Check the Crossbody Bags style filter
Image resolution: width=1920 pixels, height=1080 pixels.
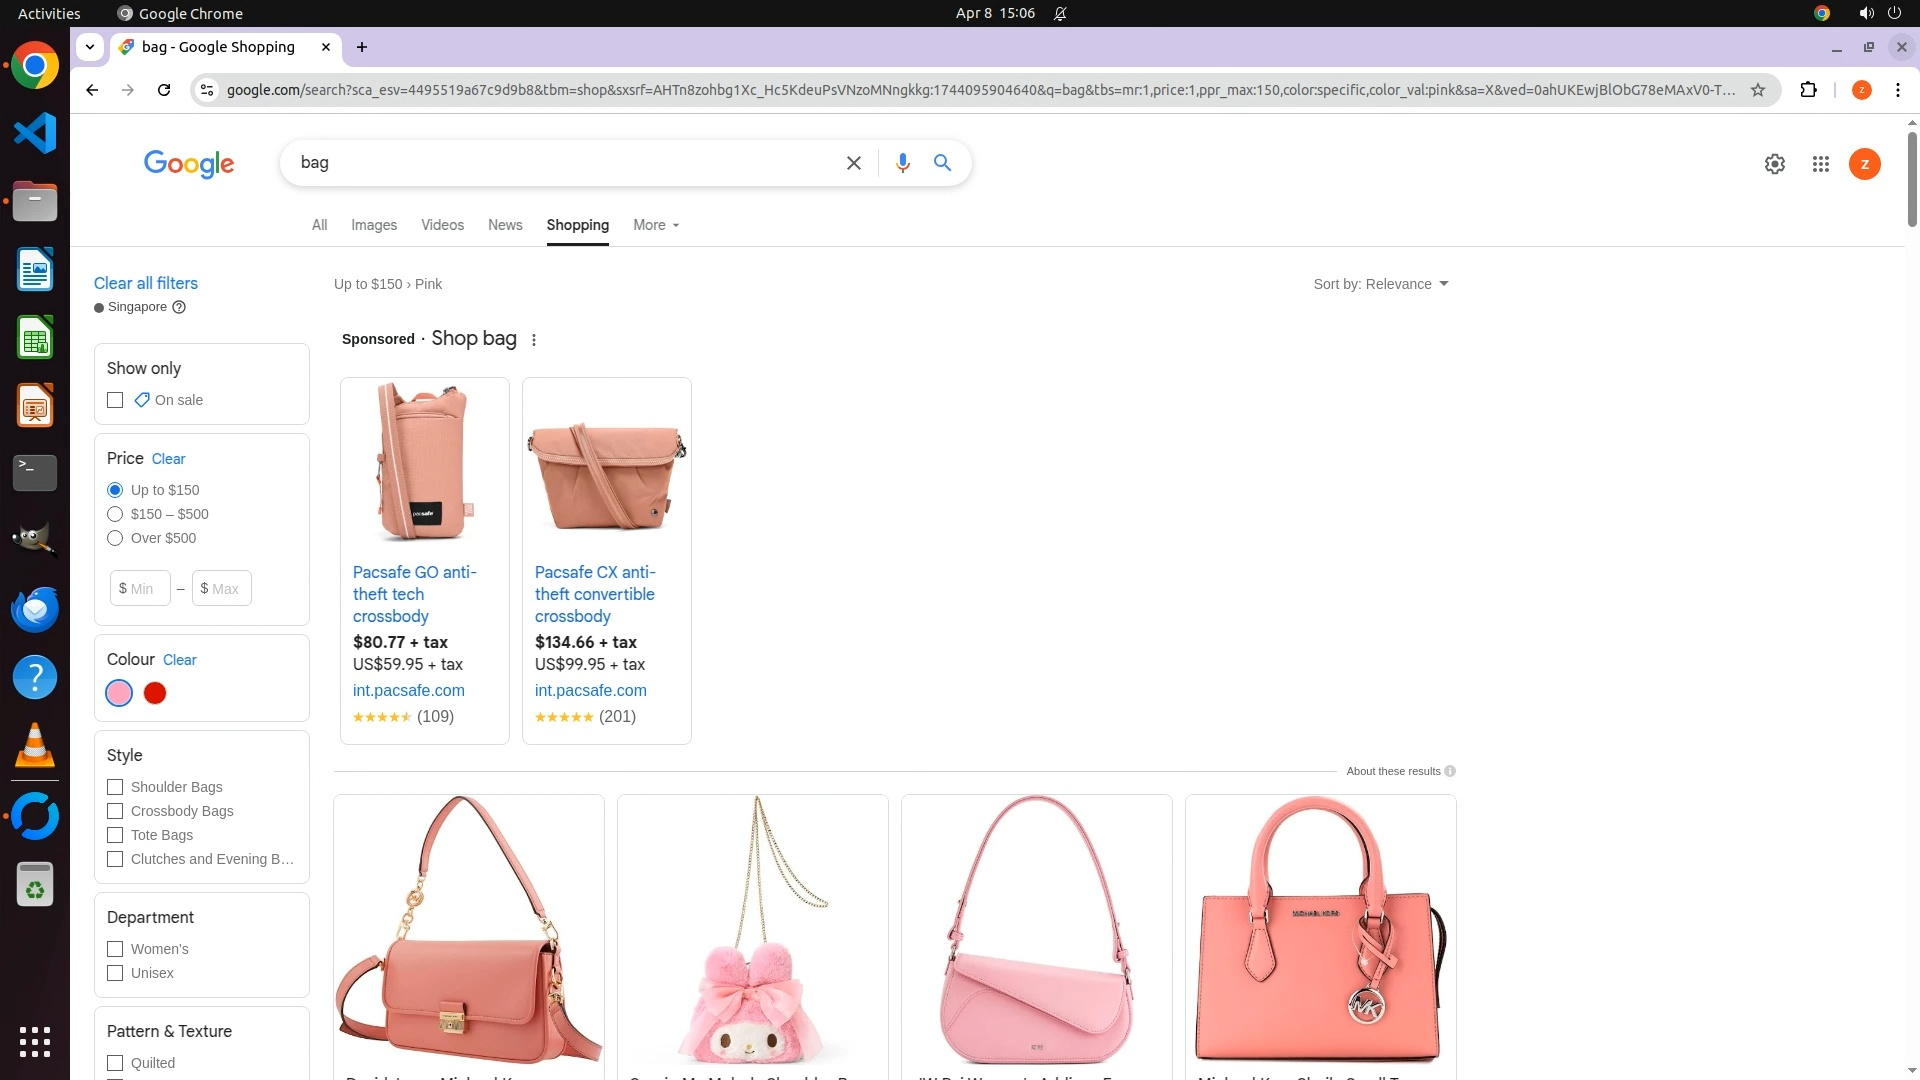115,811
